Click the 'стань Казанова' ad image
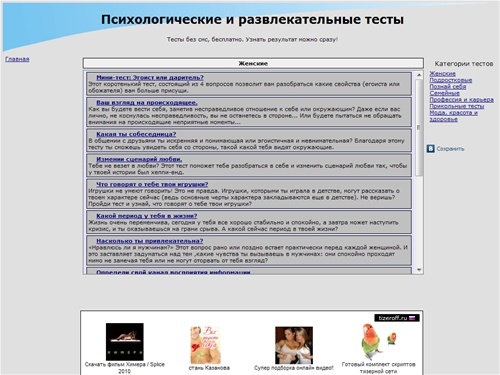 pos(205,345)
